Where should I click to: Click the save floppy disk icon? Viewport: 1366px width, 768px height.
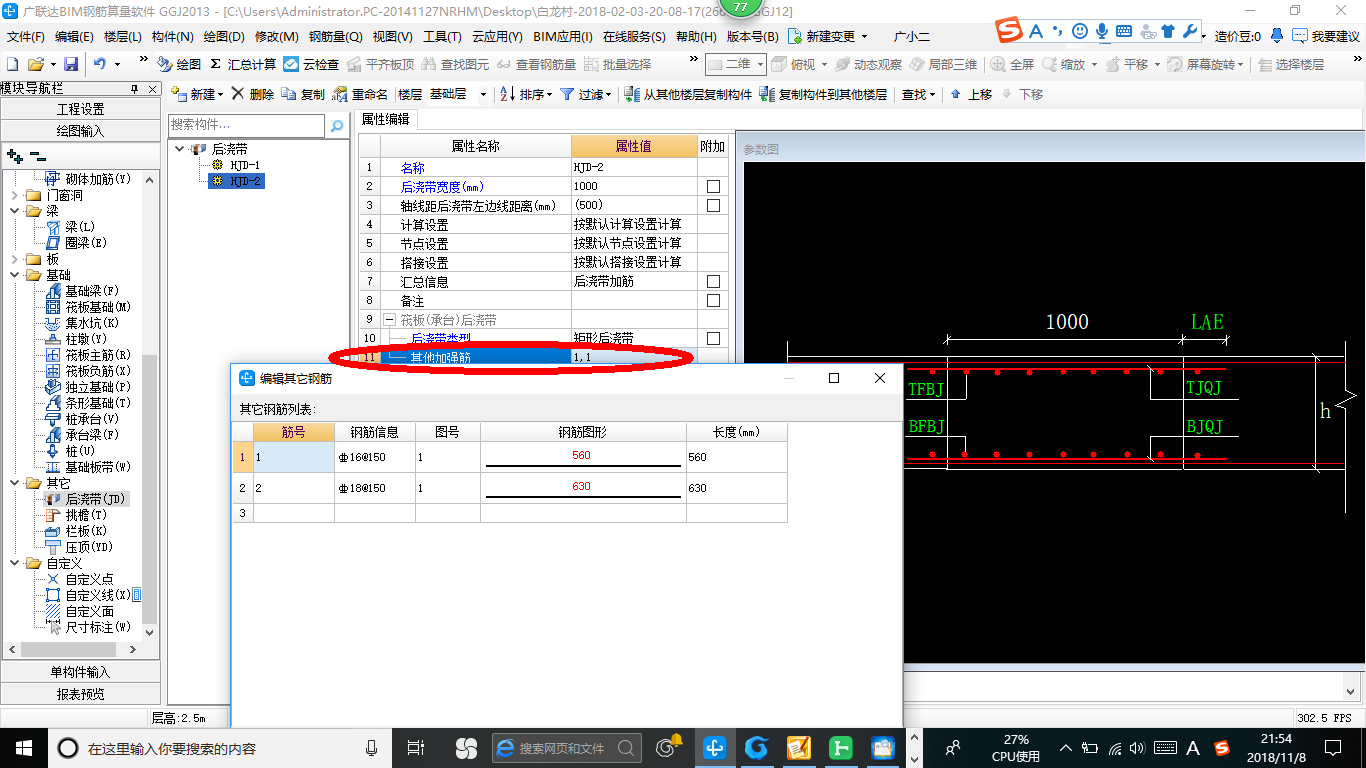[x=71, y=64]
